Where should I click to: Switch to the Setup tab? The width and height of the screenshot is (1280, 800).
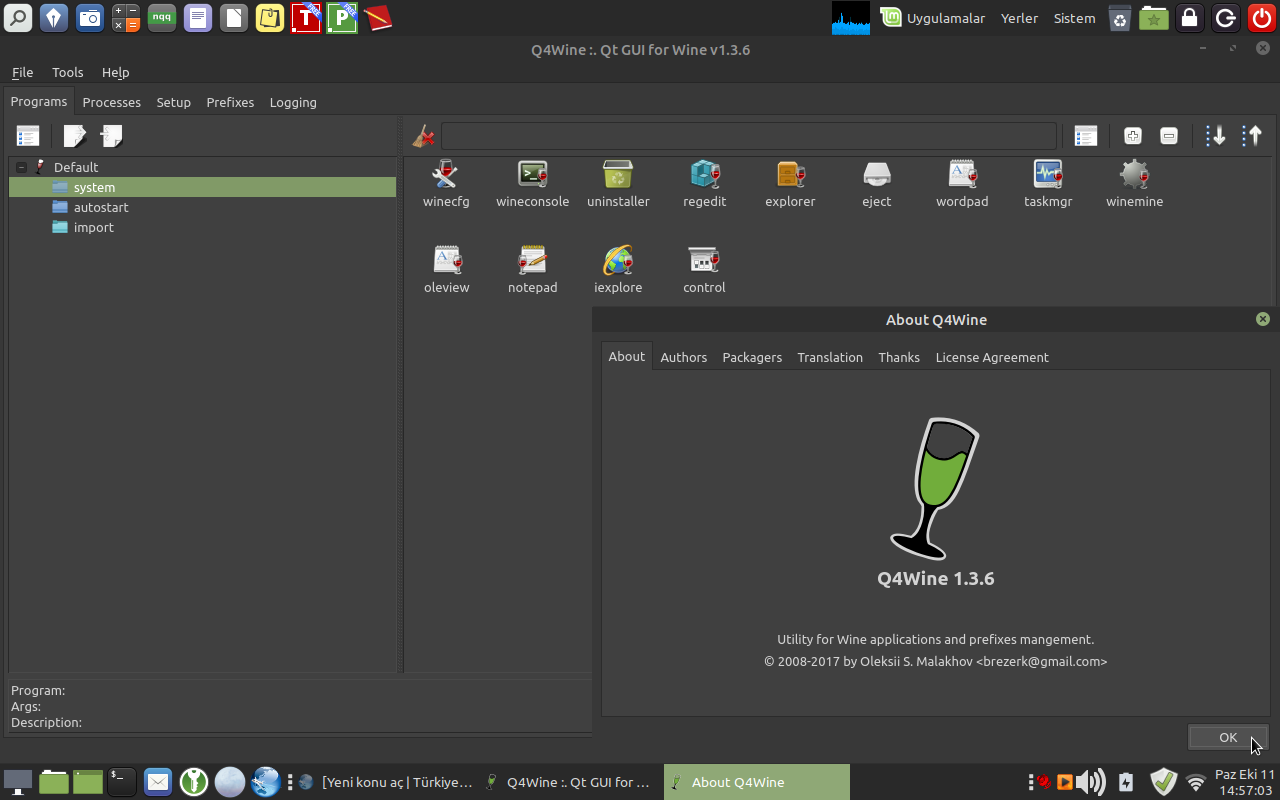click(173, 102)
